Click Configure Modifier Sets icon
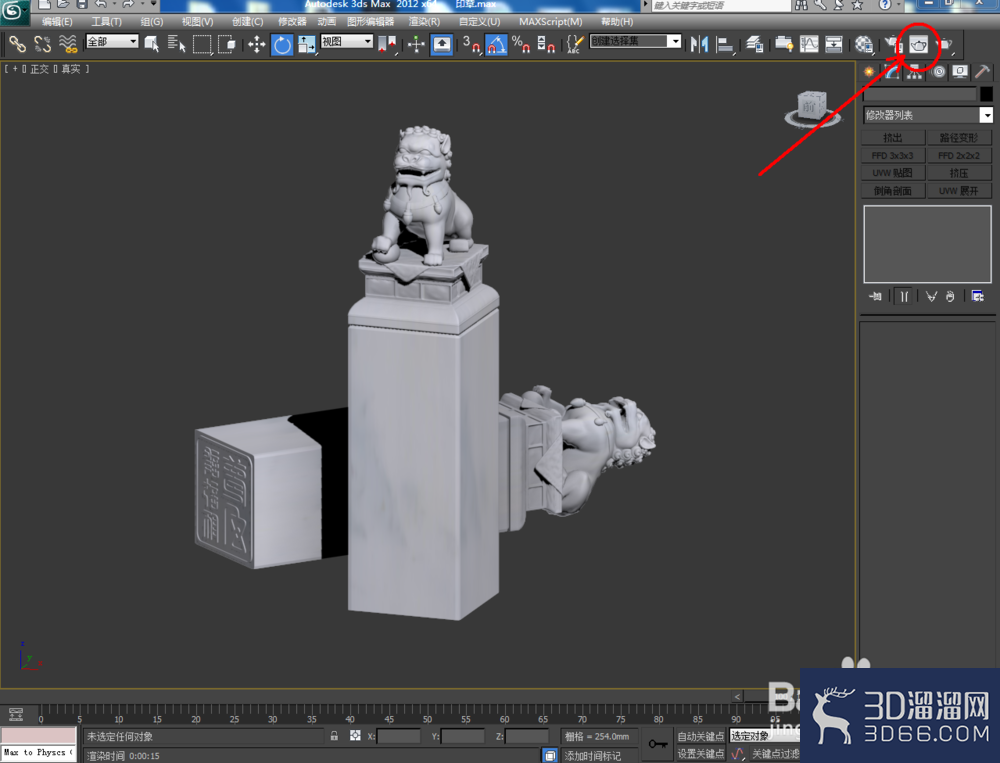Viewport: 1000px width, 763px height. [977, 296]
